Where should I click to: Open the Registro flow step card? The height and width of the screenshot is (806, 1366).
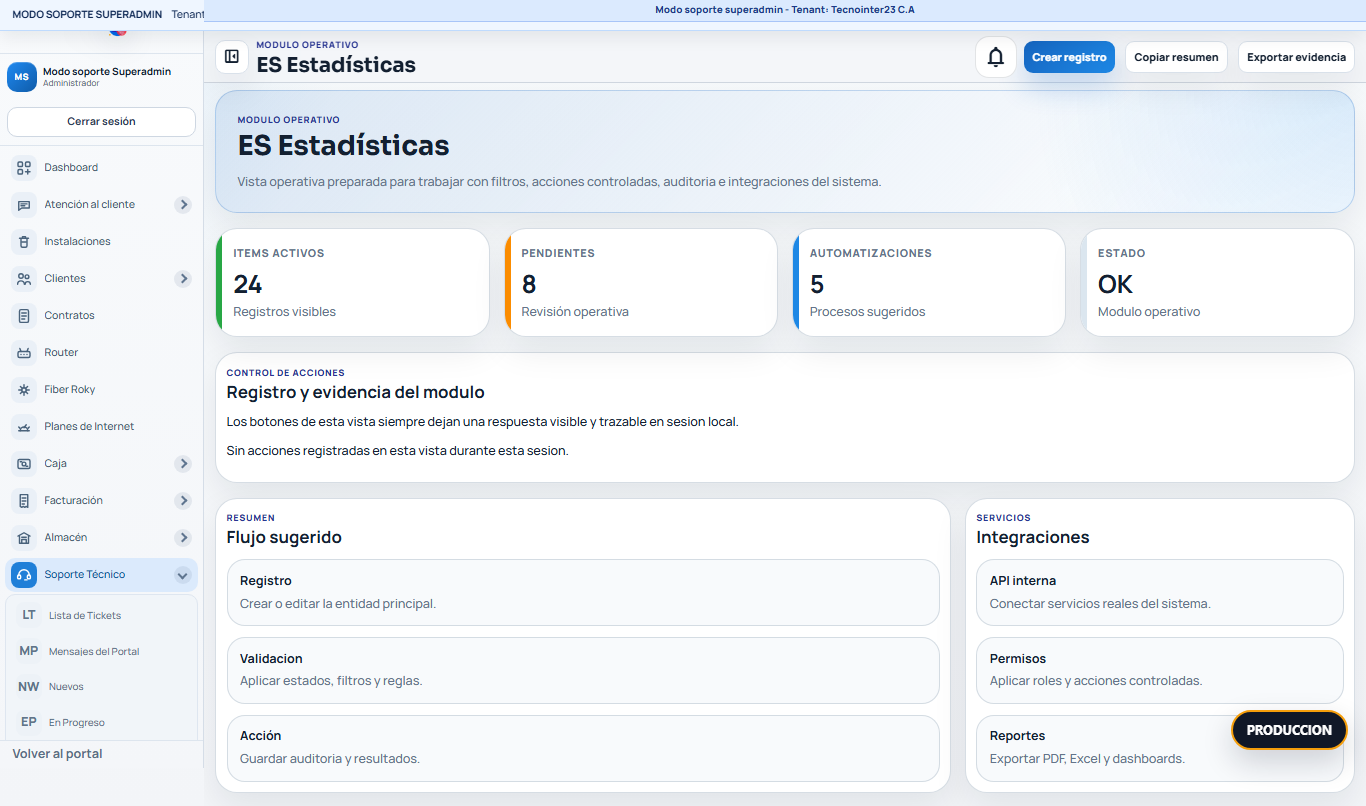point(583,592)
